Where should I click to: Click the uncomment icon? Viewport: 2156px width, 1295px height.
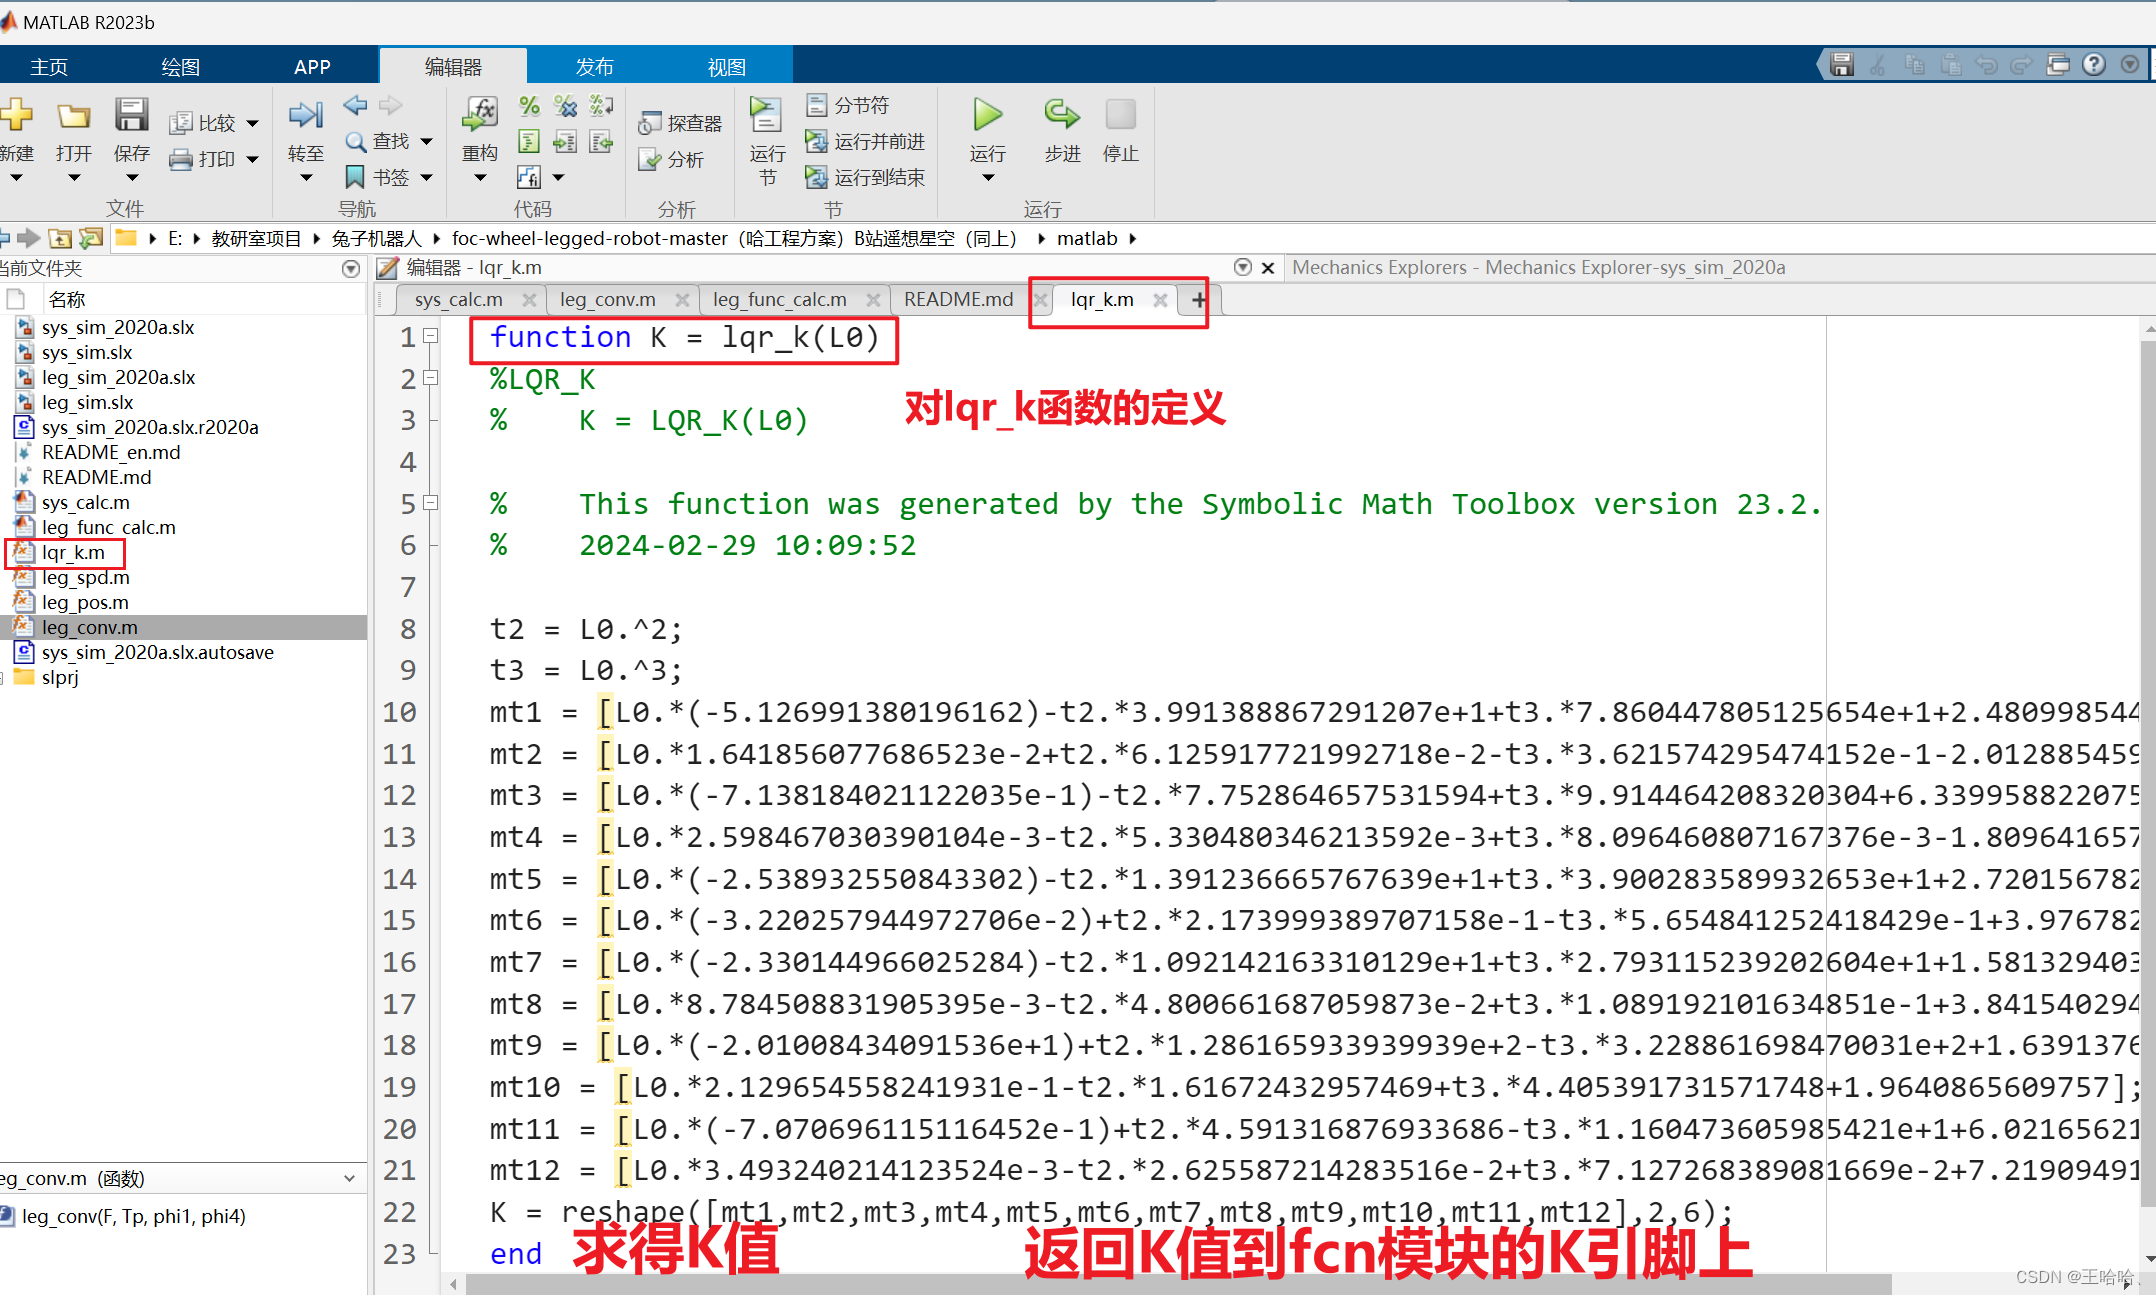tap(565, 105)
